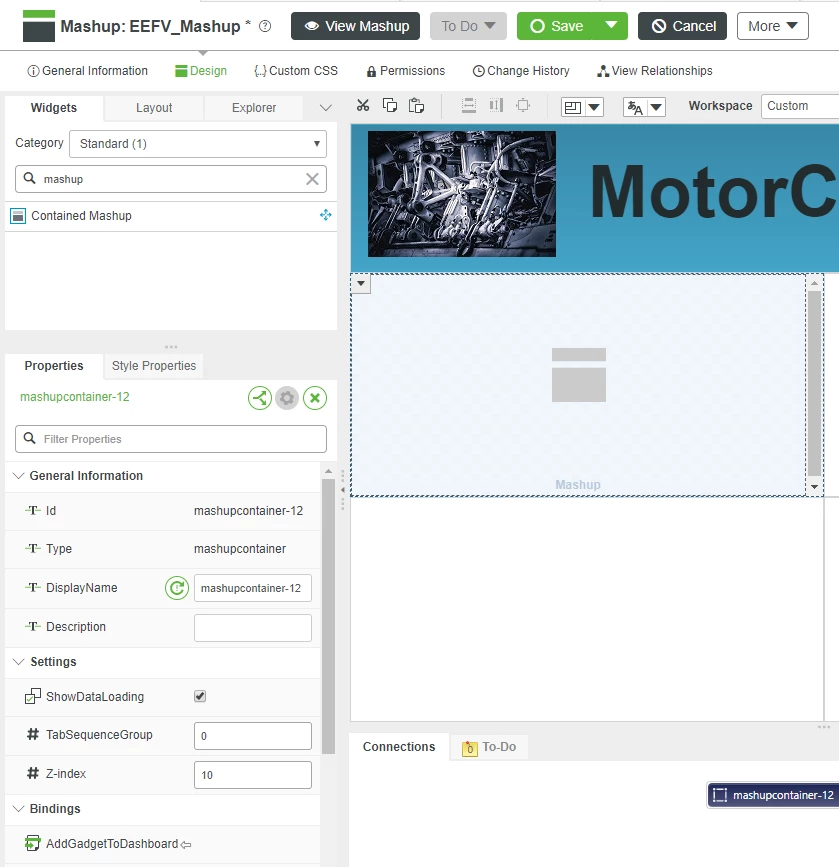This screenshot has height=867, width=839.
Task: Click the motorcycle engine image thumbnail
Action: tap(460, 191)
